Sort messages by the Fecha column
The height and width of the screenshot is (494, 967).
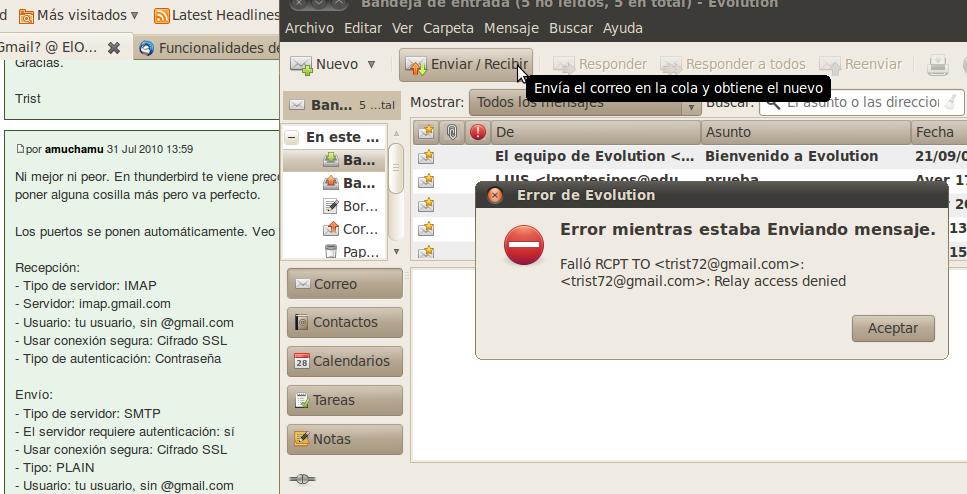click(939, 132)
